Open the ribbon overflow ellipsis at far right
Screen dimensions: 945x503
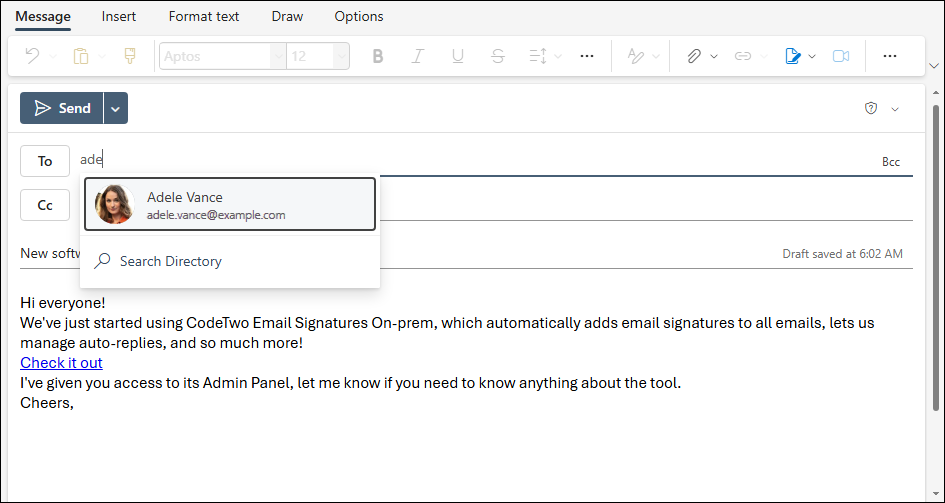(890, 56)
